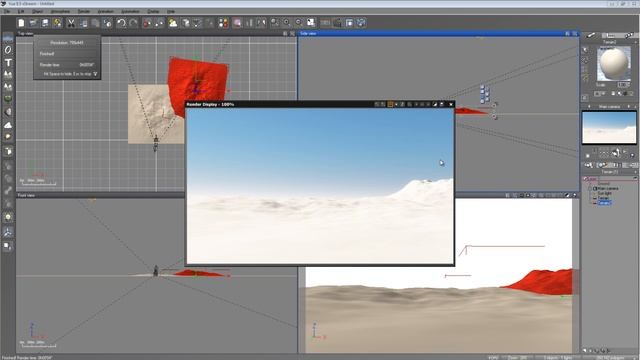
Task: Click the Undo arrow icon
Action: tap(121, 23)
